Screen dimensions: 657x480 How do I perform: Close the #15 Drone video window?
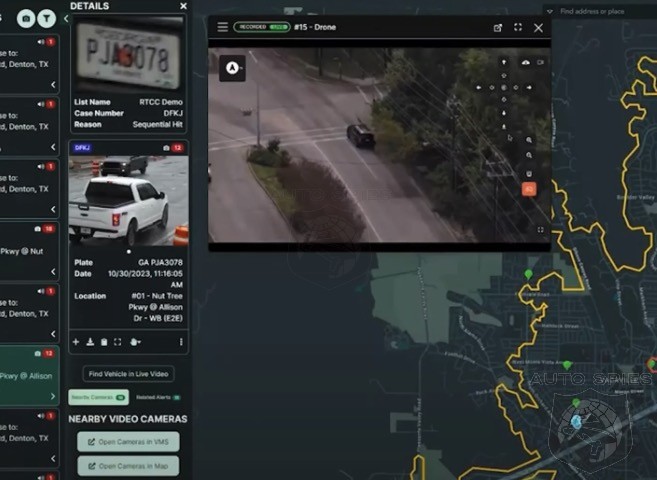(x=538, y=28)
